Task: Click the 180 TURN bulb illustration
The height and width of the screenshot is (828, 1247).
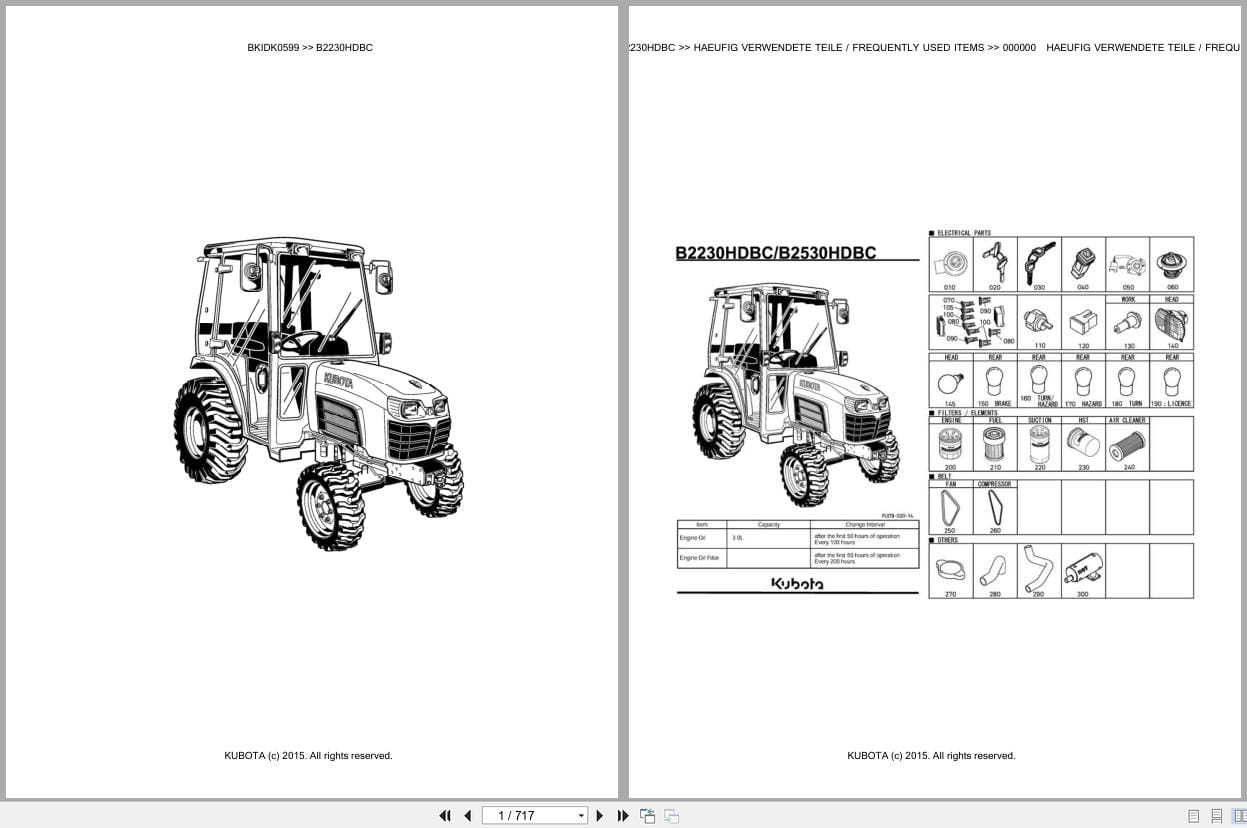Action: coord(1128,380)
